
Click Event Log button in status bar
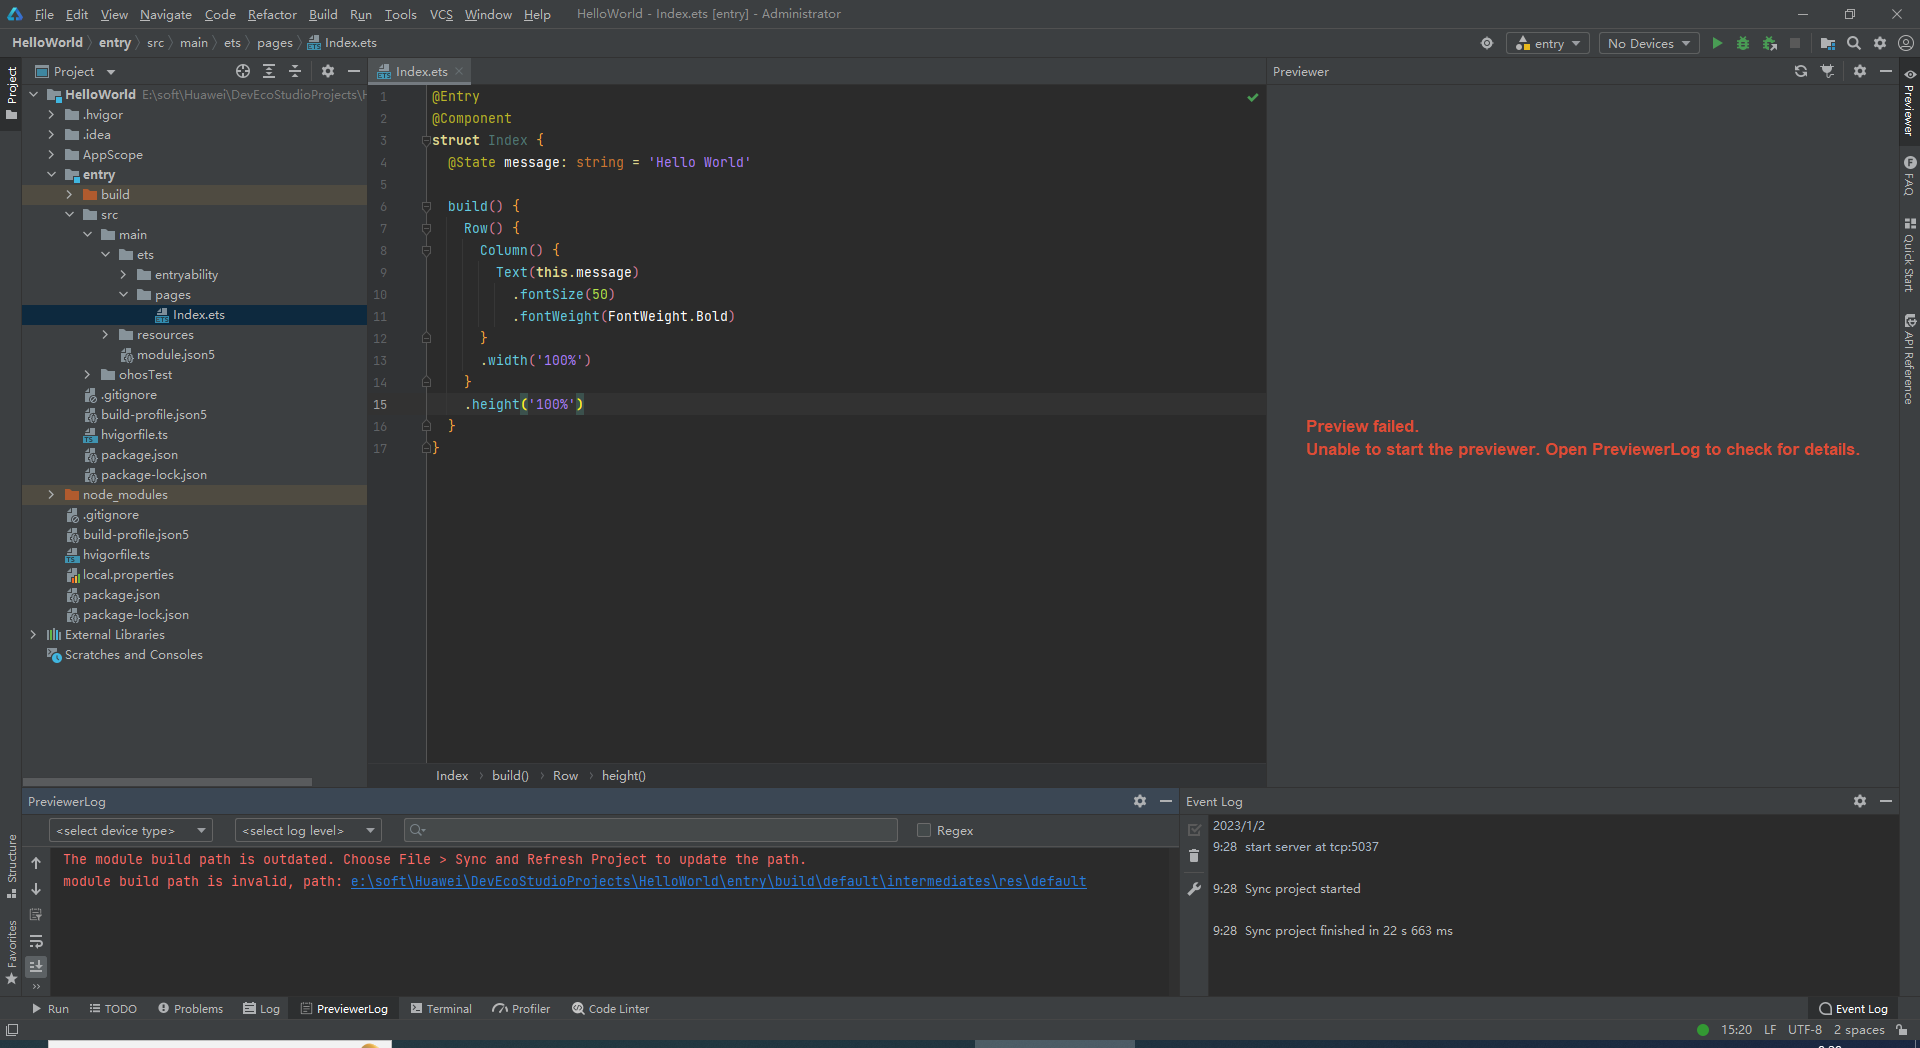coord(1853,1009)
